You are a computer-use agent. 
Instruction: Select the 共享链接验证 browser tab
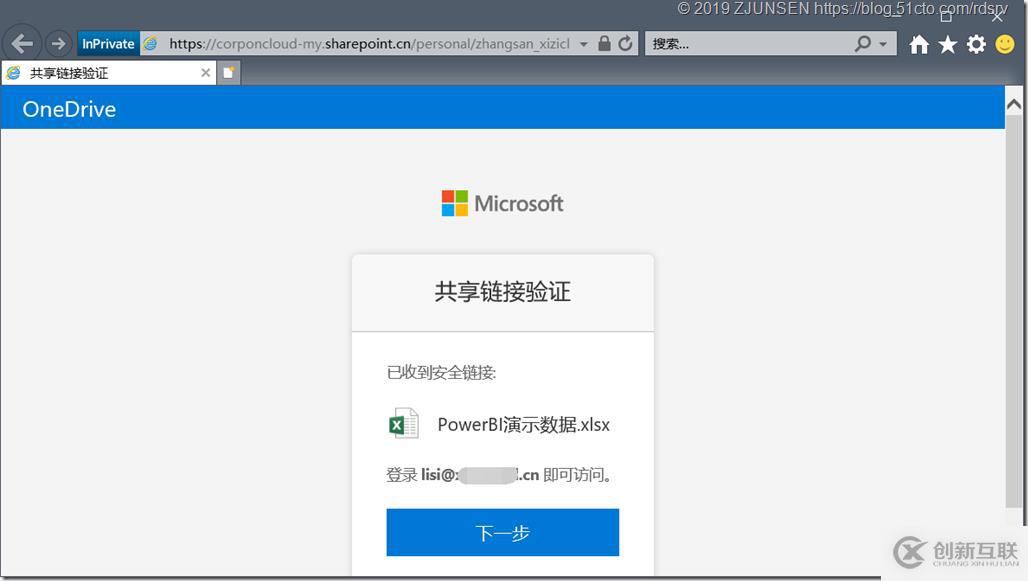coord(108,73)
